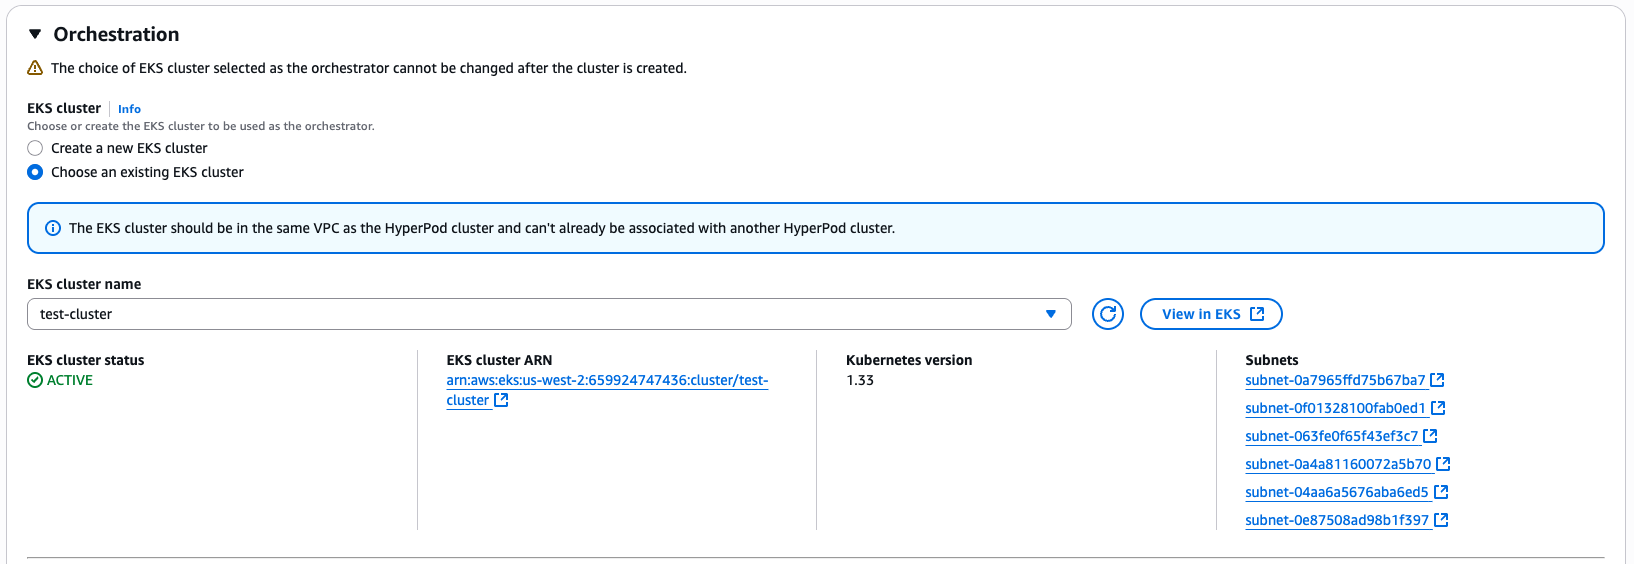The width and height of the screenshot is (1634, 564).
Task: Click external link icon beside subnet-0a4a81160072a5b70
Action: click(1443, 464)
